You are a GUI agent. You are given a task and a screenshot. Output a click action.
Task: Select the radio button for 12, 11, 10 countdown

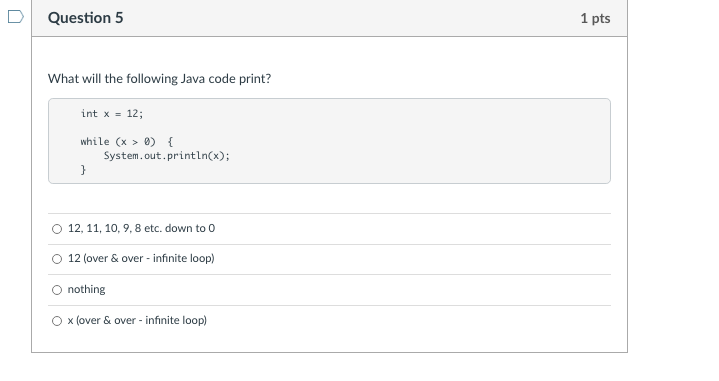point(57,229)
